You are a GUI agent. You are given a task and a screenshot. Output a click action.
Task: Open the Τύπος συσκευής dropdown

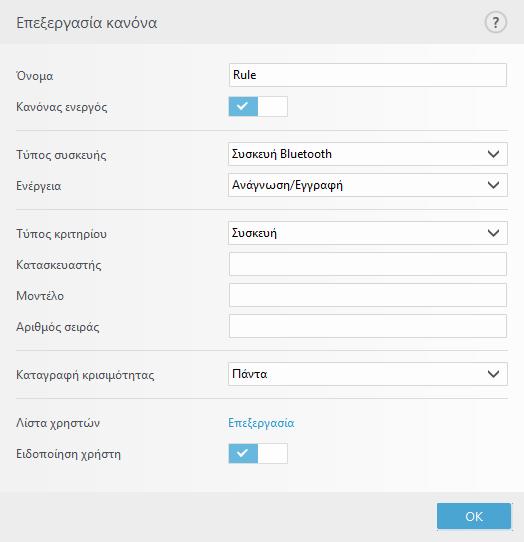[x=367, y=154]
